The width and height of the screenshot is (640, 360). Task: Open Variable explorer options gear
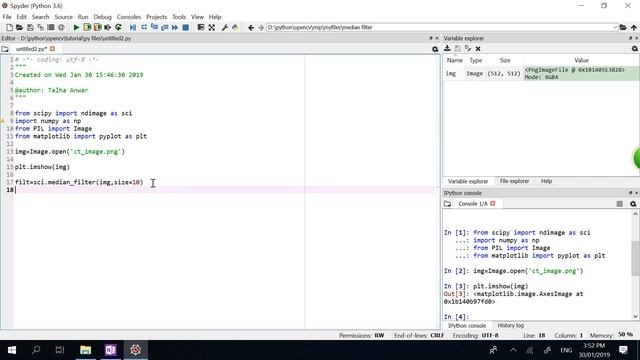635,49
